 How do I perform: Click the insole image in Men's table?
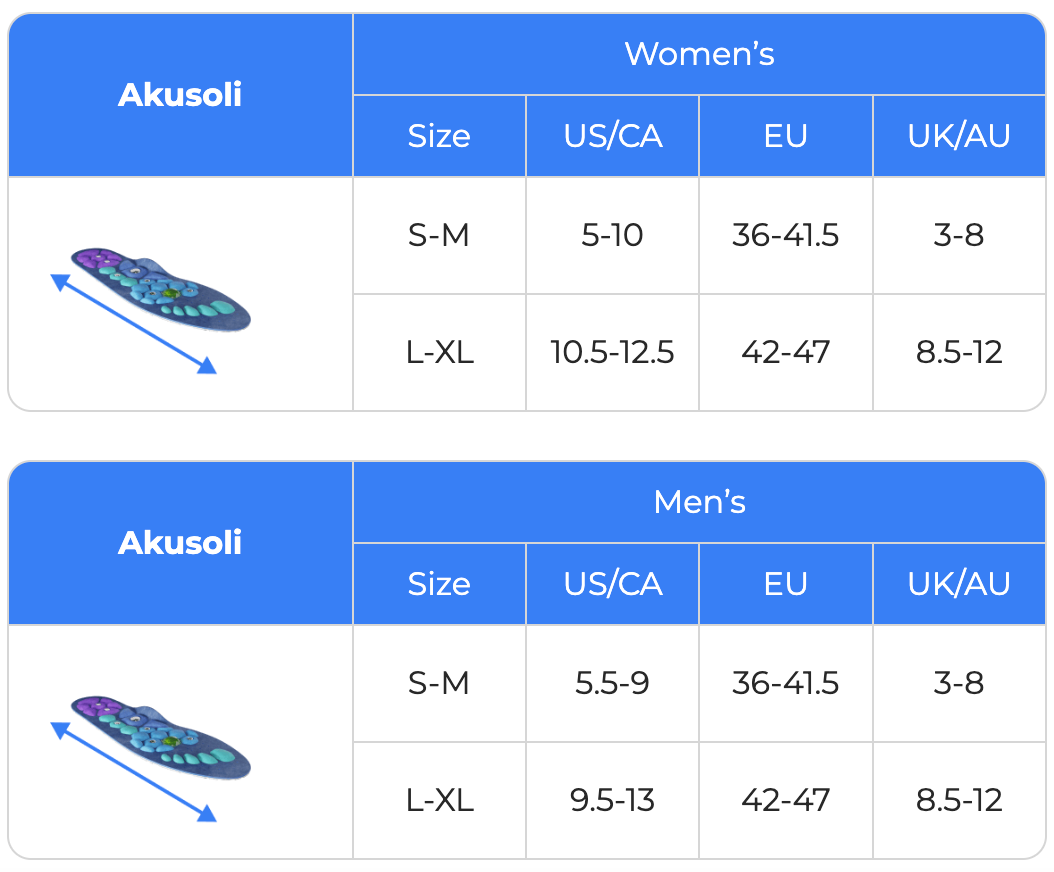[x=160, y=740]
